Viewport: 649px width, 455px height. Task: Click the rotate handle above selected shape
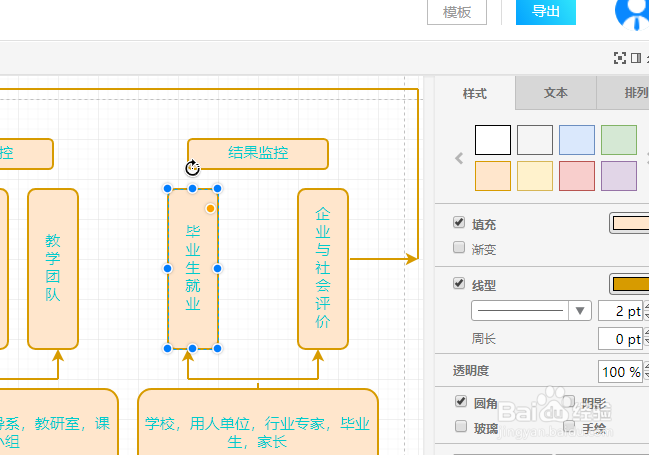(192, 168)
